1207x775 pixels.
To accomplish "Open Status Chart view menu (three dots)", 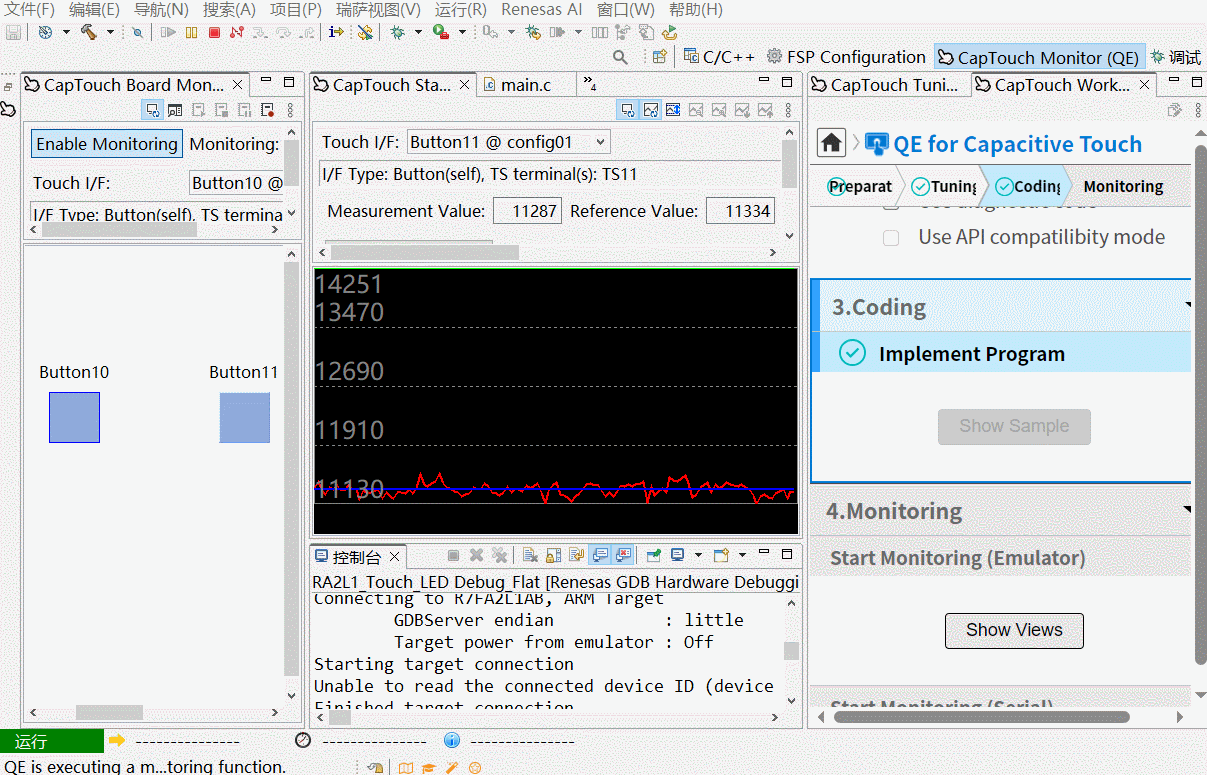I will pos(790,110).
